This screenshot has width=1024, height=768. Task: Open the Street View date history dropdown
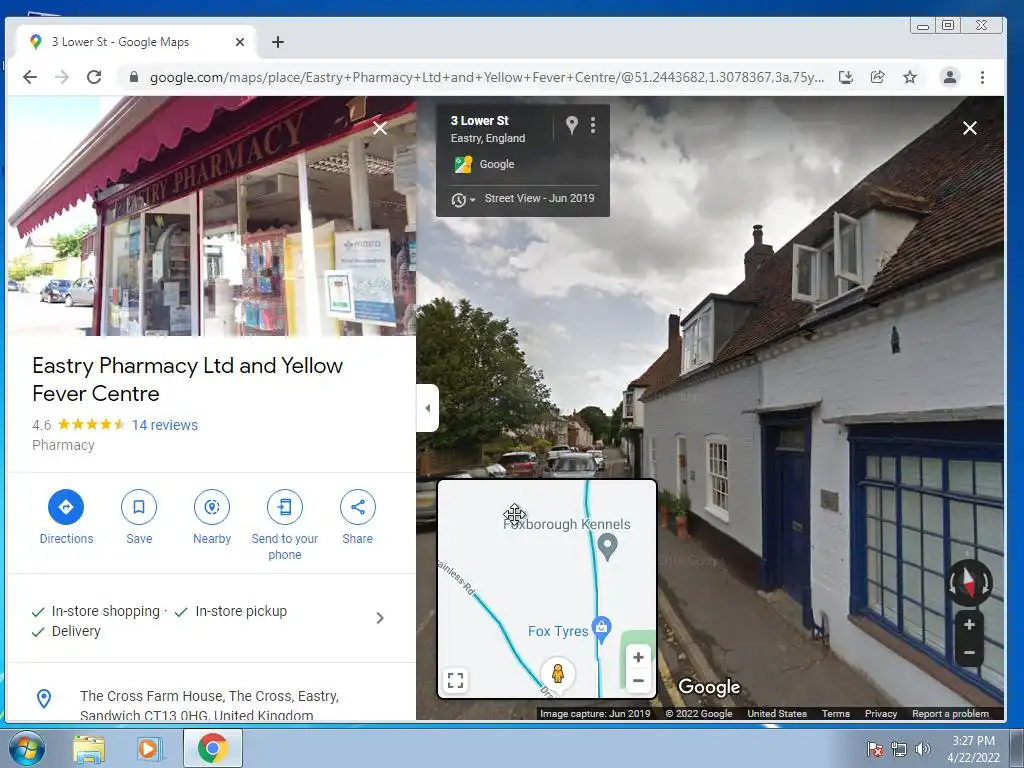point(463,199)
